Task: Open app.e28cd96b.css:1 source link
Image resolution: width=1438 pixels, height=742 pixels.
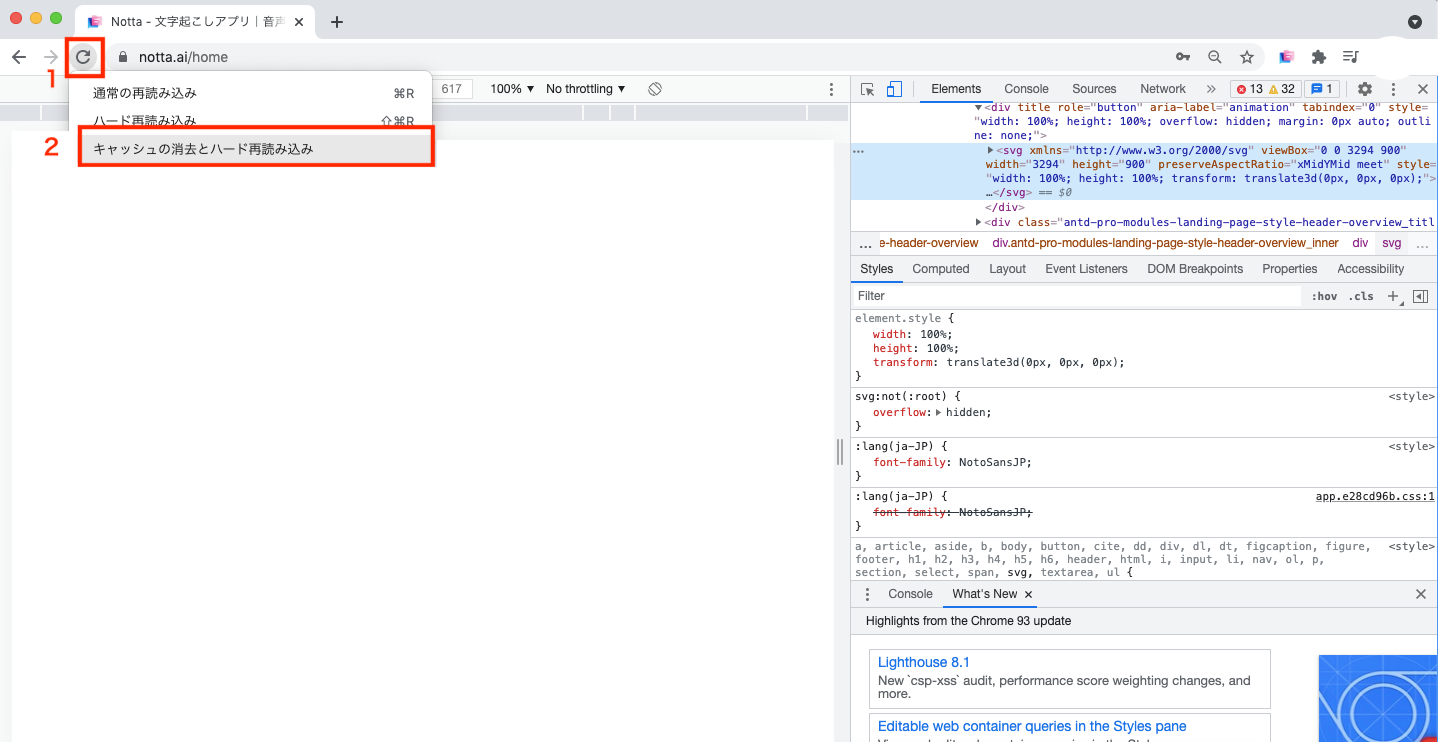Action: (x=1375, y=496)
